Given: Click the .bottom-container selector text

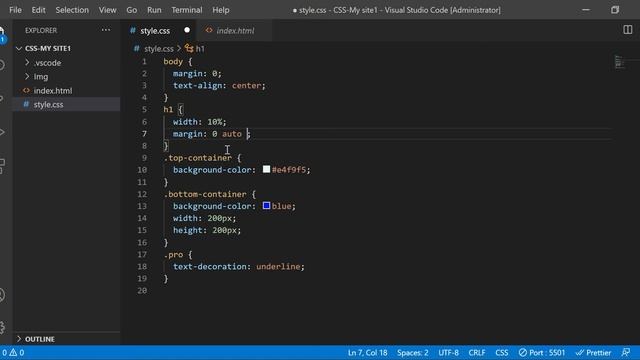Looking at the screenshot, I should 205,194.
